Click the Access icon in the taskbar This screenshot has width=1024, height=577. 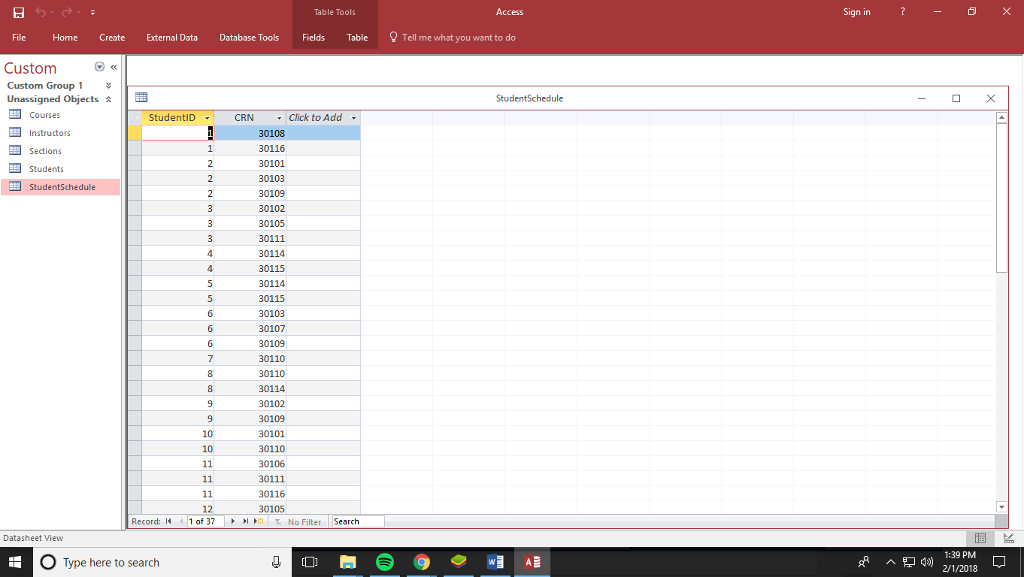click(532, 562)
